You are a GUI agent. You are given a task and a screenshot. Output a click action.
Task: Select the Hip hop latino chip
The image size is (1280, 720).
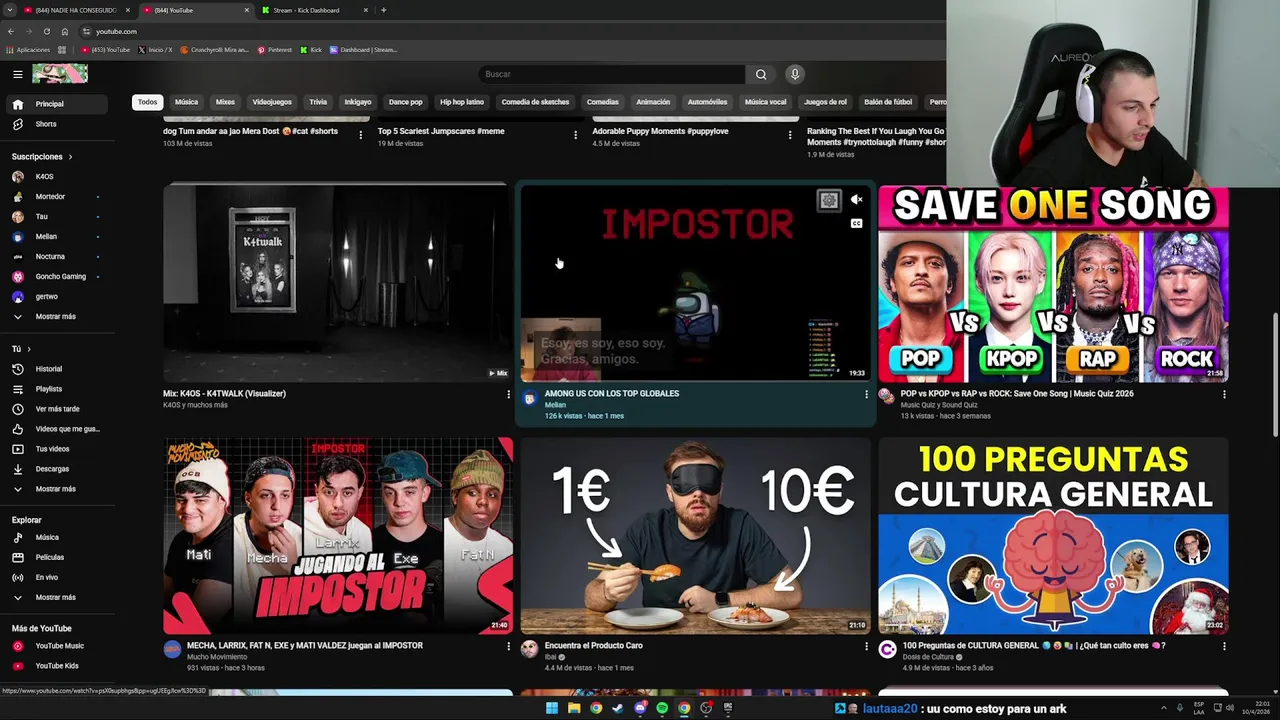coord(462,102)
